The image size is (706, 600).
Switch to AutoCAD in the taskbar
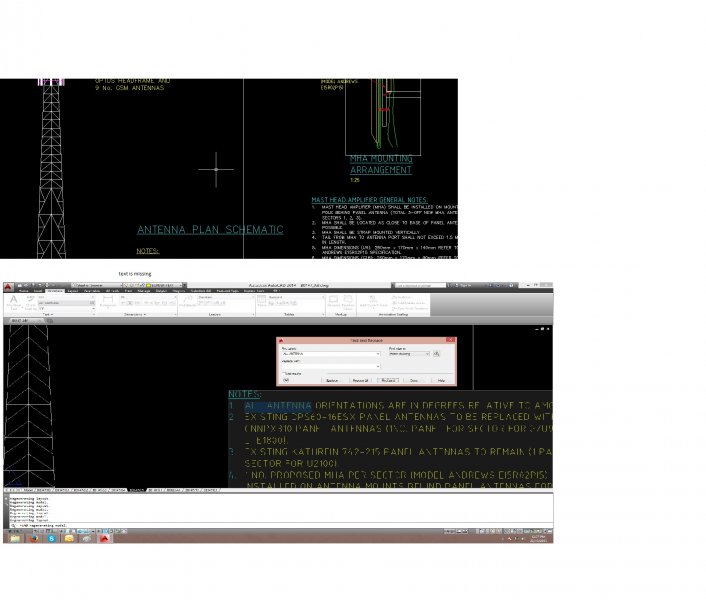104,538
